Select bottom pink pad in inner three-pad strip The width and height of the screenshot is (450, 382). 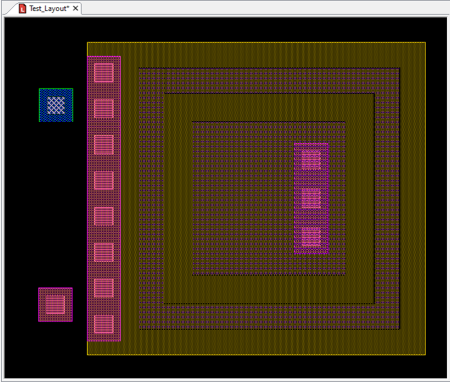coord(311,237)
